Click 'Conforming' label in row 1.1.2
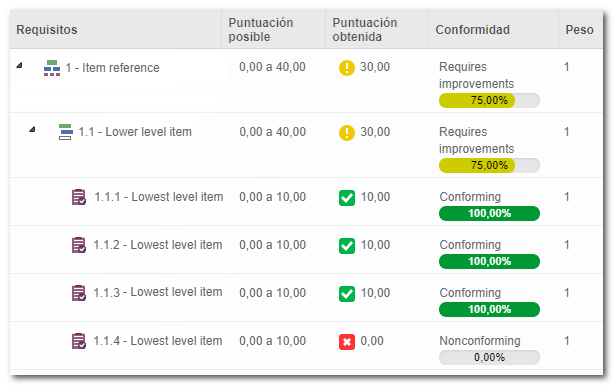This screenshot has width=614, height=386. pyautogui.click(x=470, y=245)
